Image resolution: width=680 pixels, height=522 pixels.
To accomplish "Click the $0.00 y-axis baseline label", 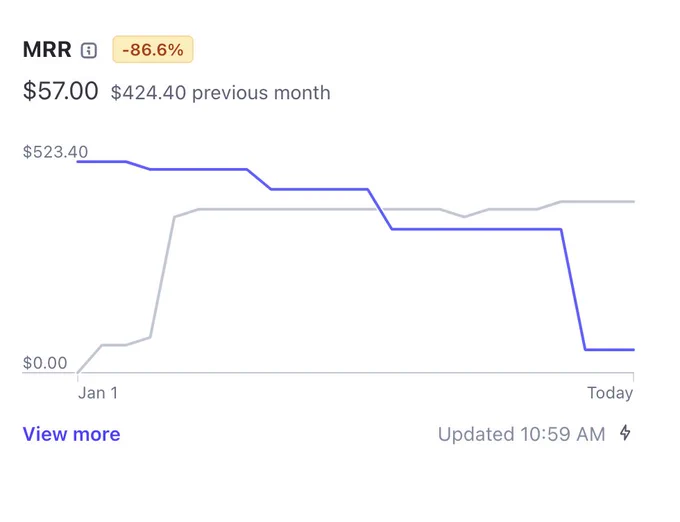I will click(x=45, y=363).
